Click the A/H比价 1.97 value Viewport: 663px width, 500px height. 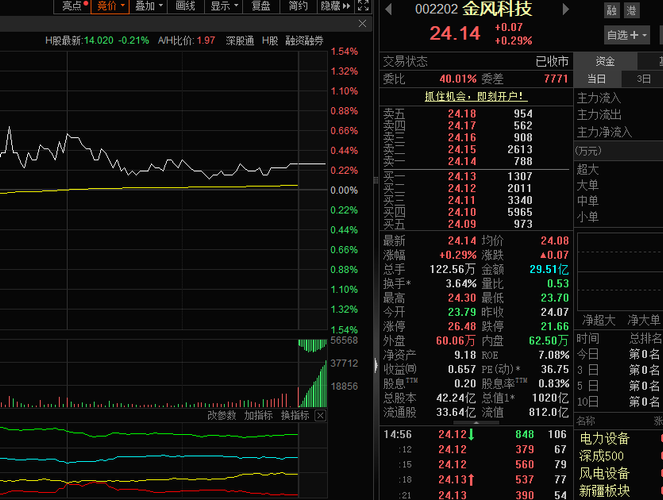coord(206,41)
